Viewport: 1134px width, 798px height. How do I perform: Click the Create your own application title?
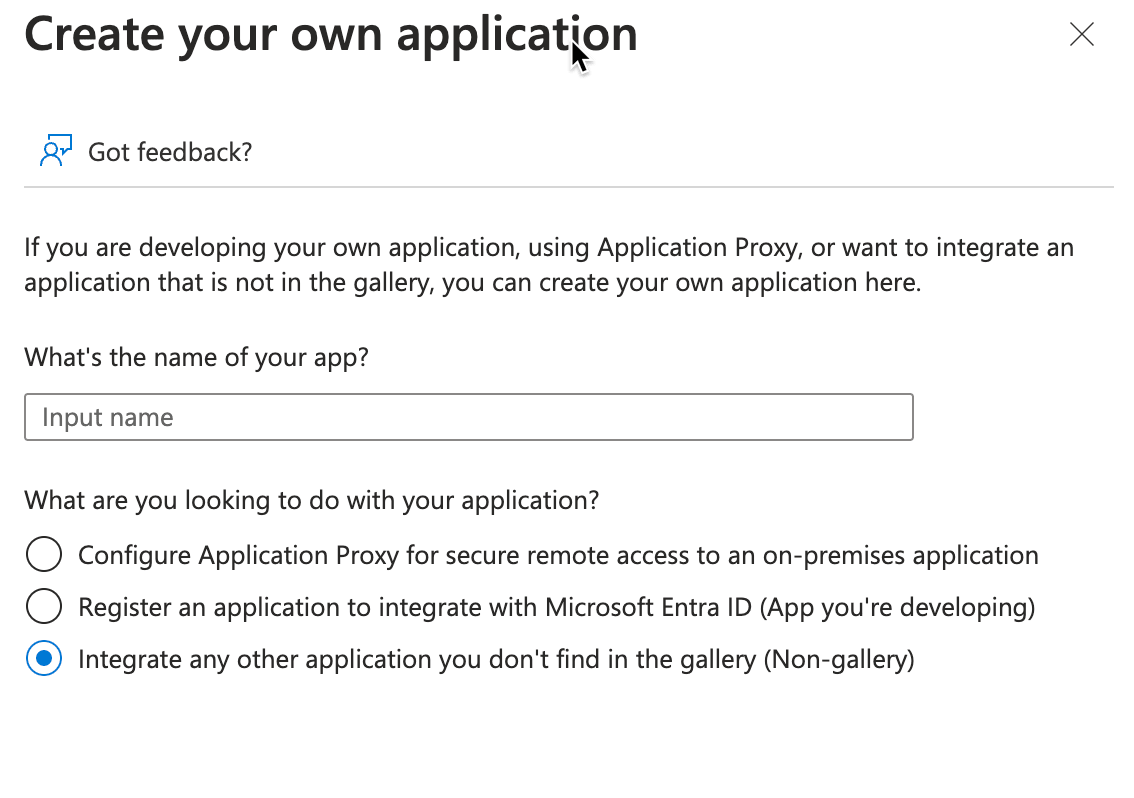(330, 34)
